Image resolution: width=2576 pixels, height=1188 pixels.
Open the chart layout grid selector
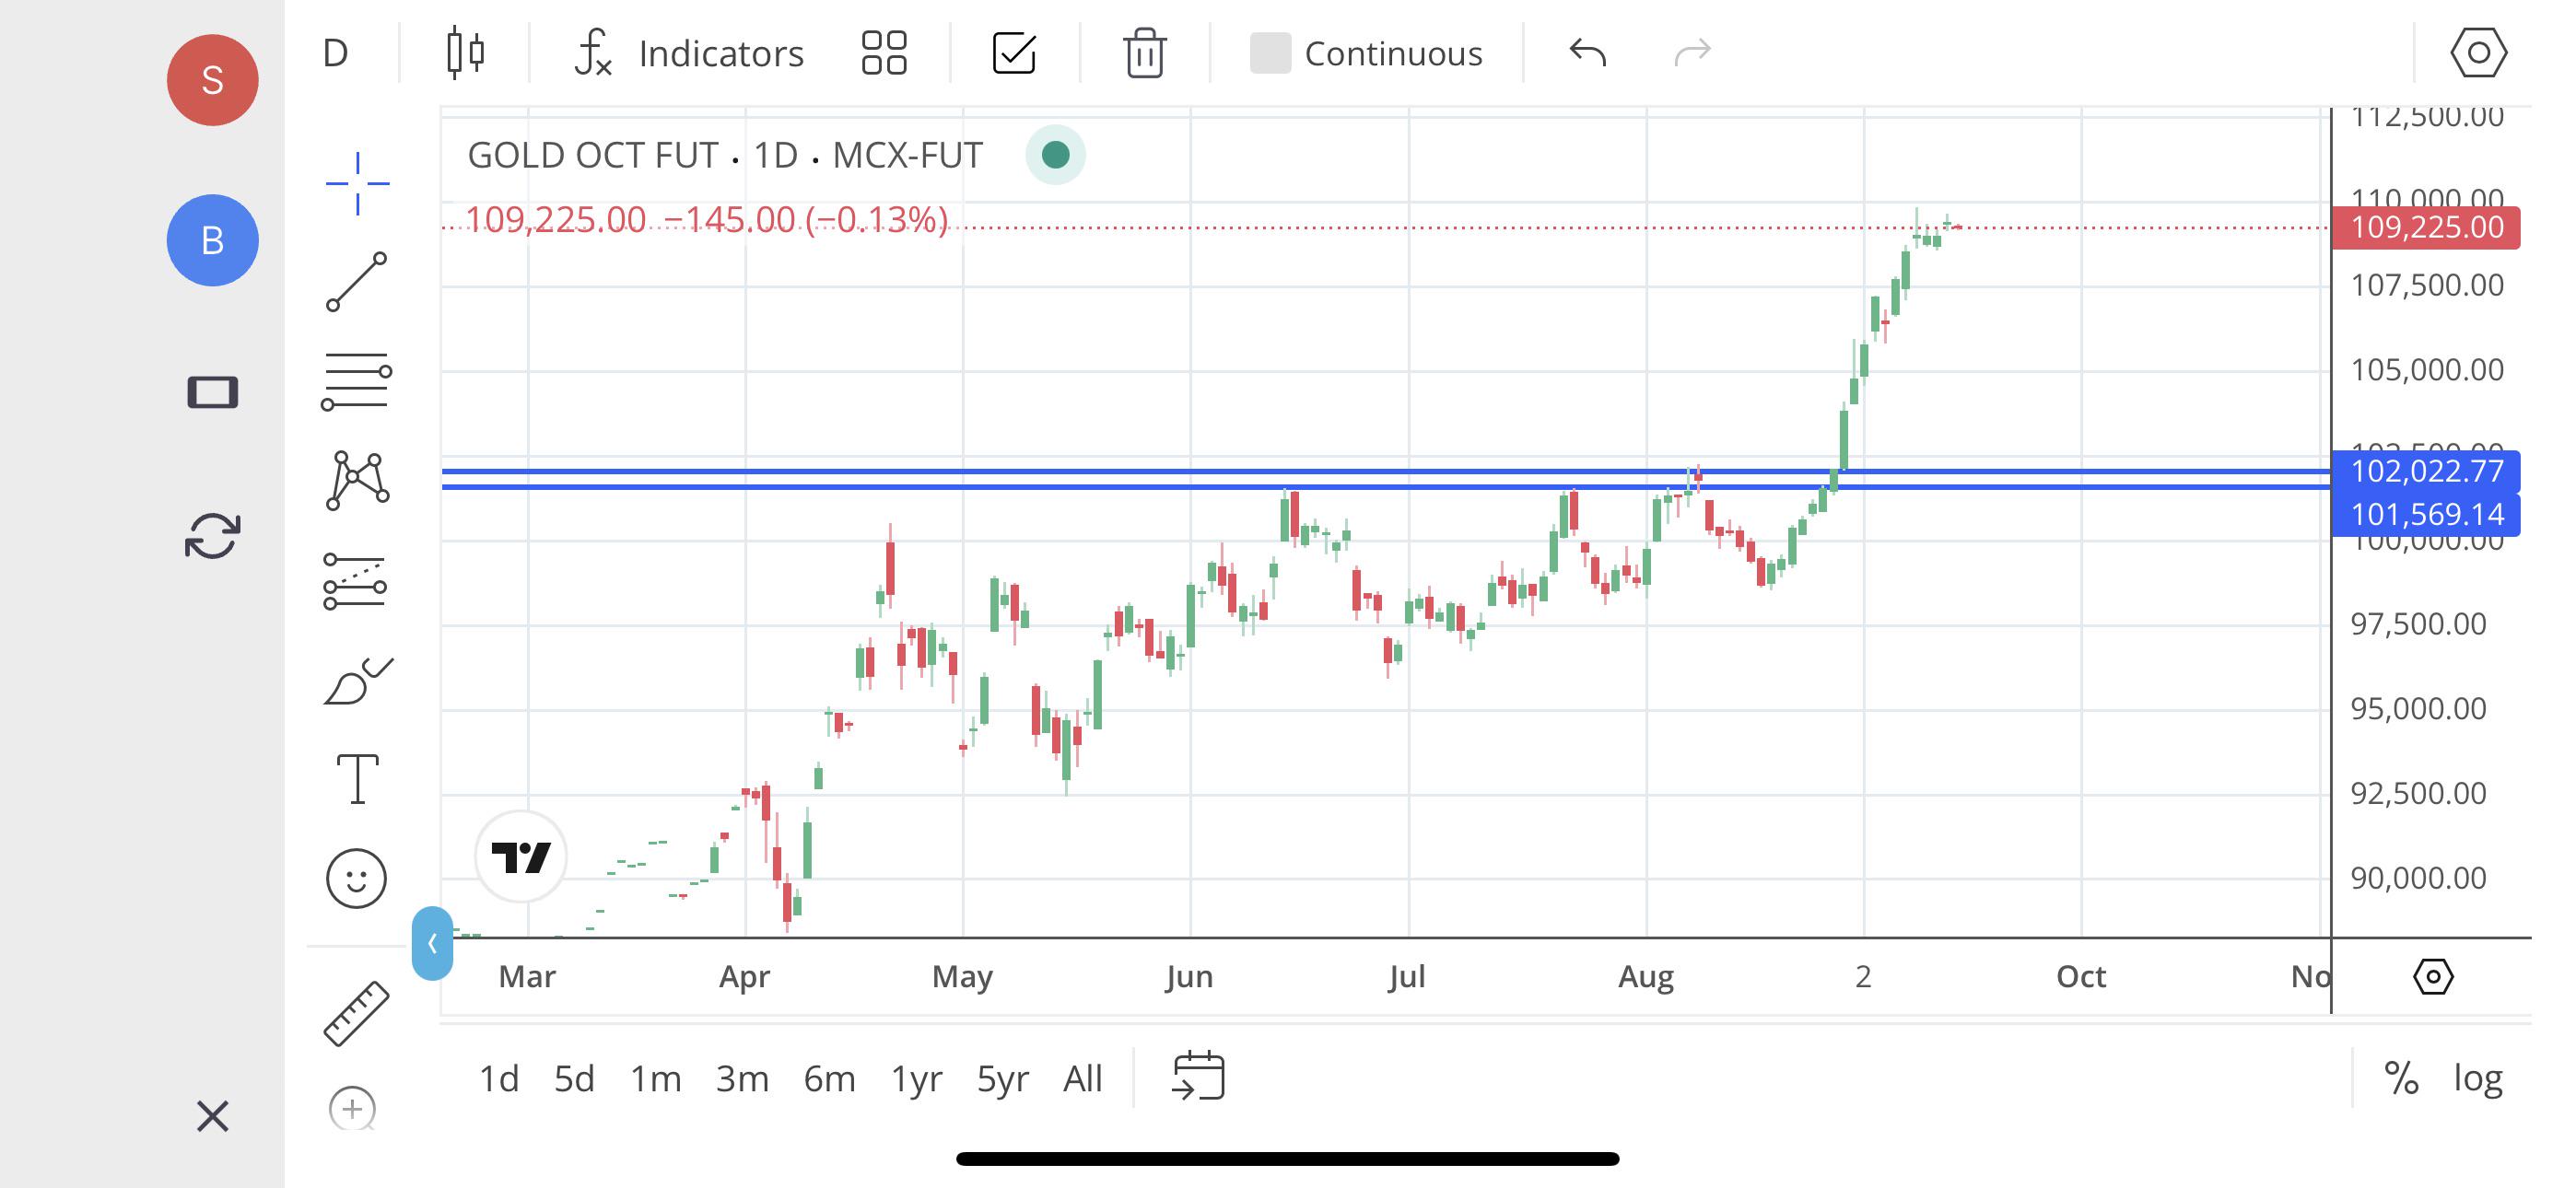tap(884, 53)
